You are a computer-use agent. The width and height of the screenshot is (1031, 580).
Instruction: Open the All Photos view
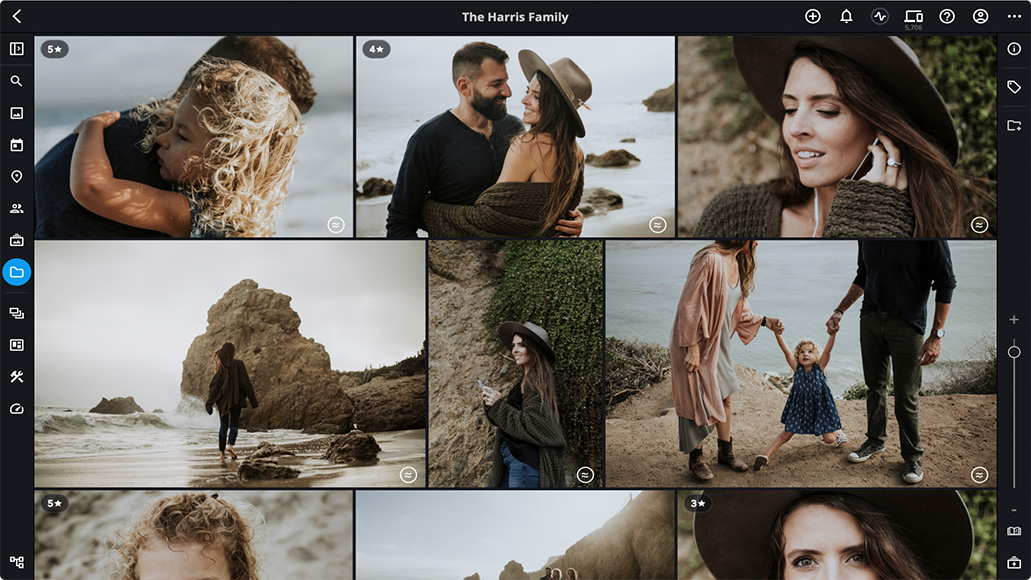[x=16, y=113]
